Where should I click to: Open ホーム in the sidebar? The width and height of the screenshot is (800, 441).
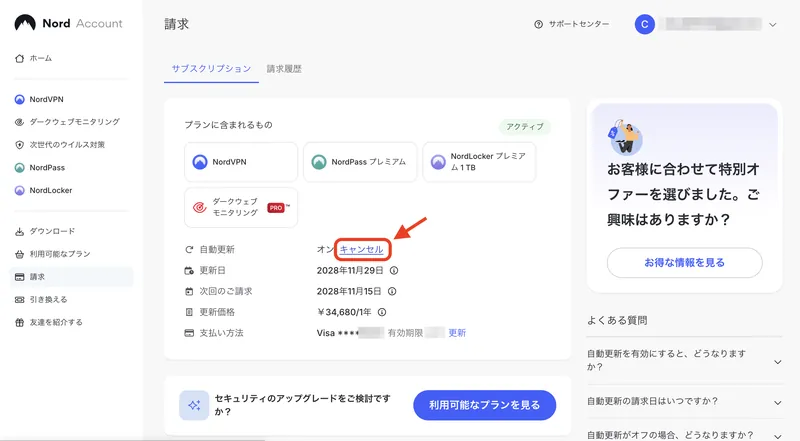(40, 58)
